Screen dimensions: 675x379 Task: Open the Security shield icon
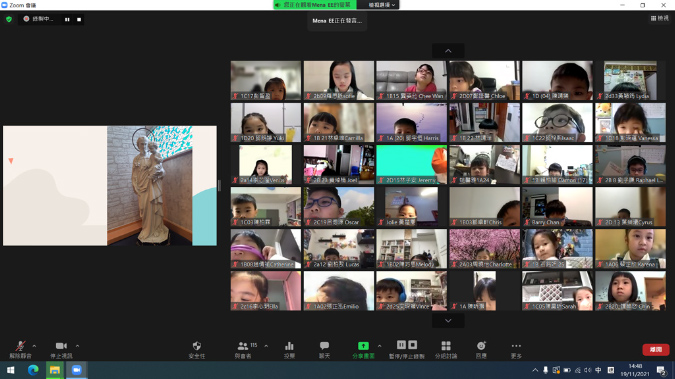197,349
